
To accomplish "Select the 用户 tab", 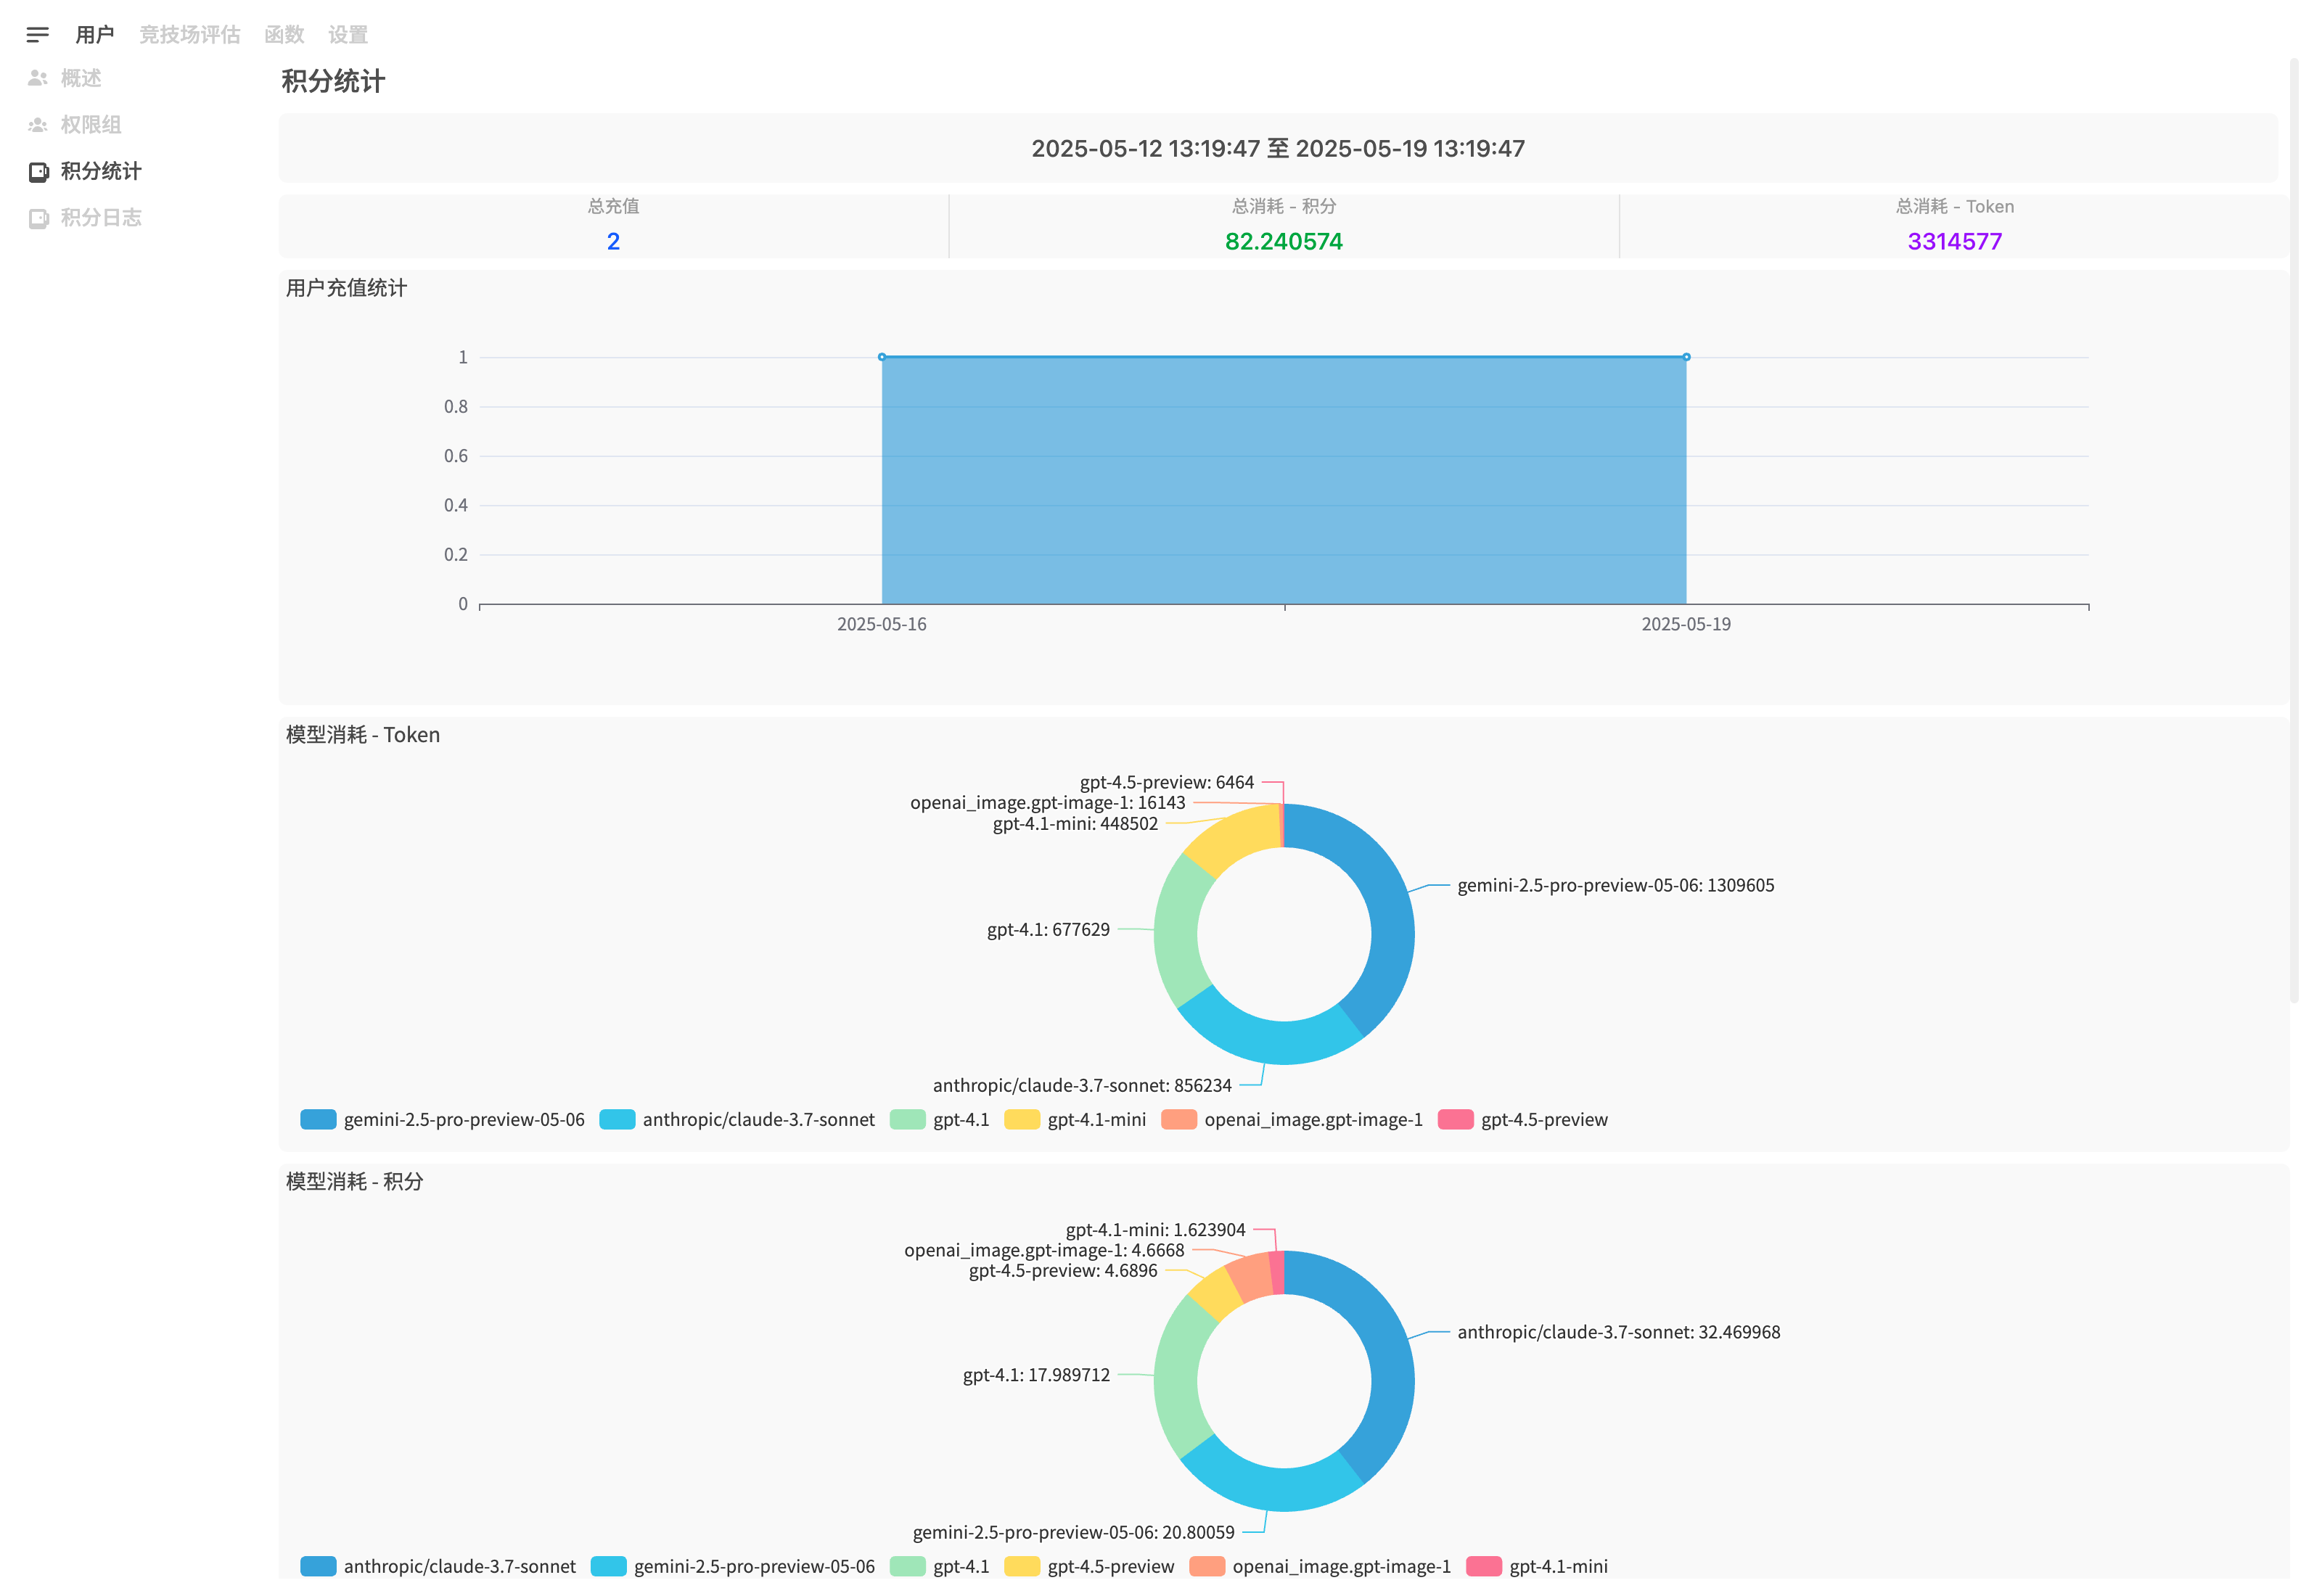I will tap(95, 35).
